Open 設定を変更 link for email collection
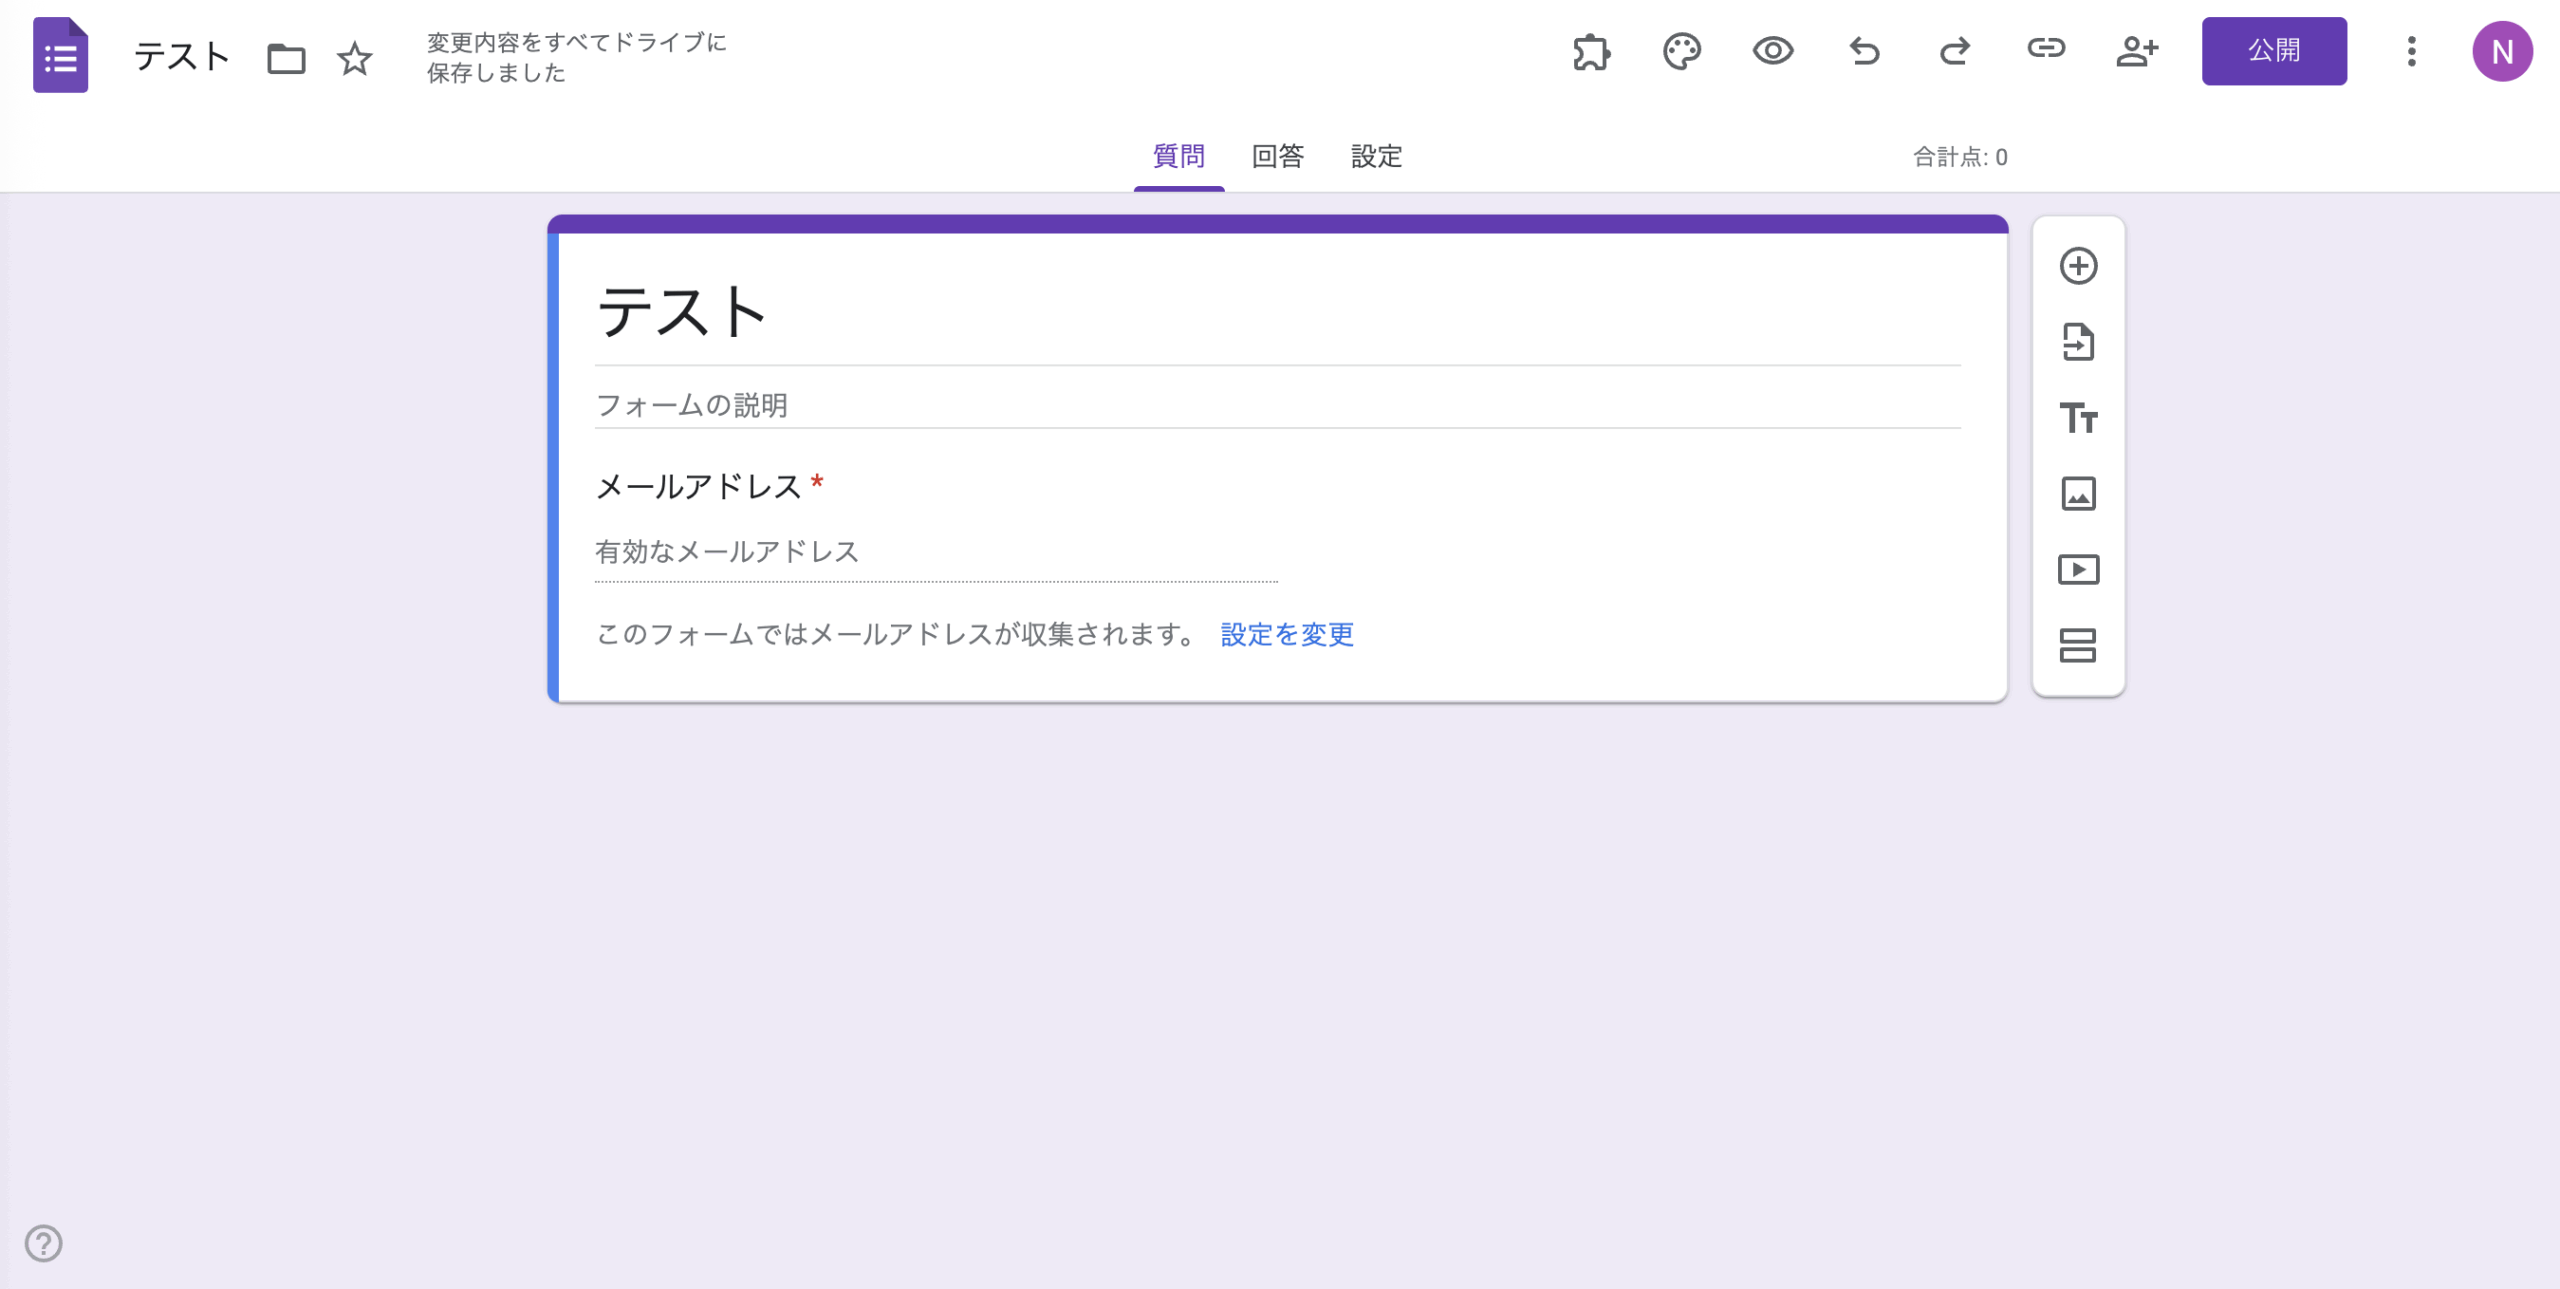 [x=1286, y=635]
